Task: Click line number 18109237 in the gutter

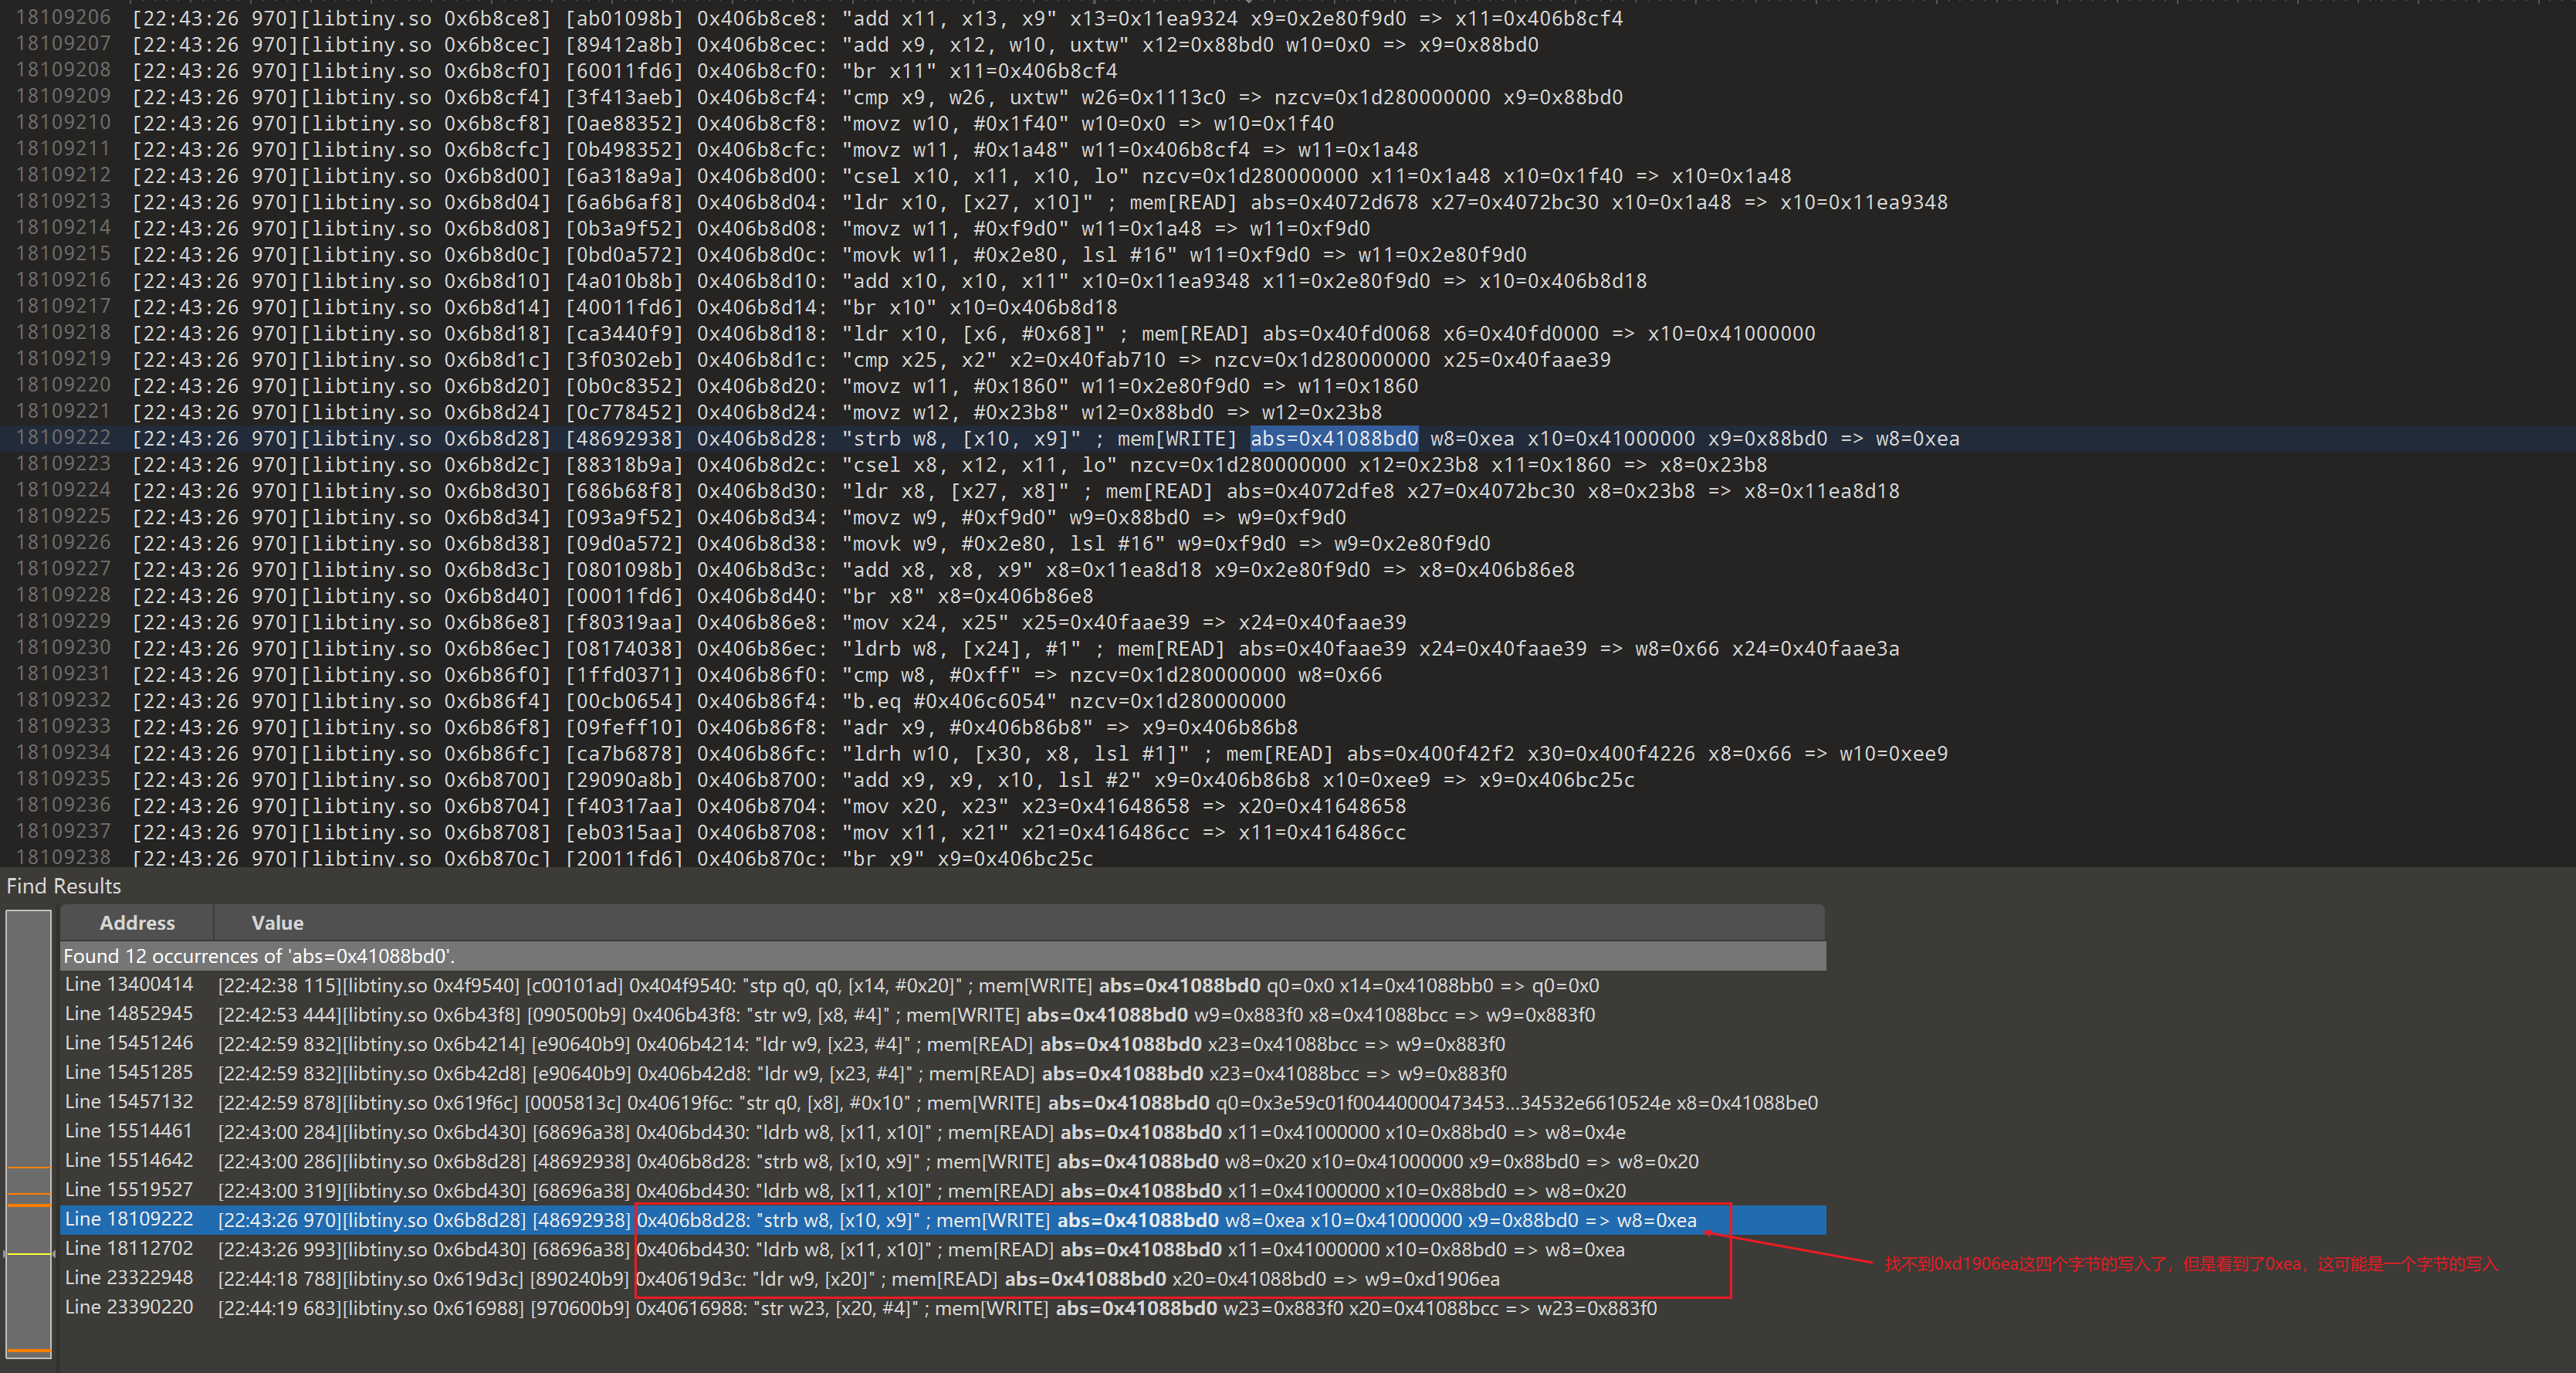Action: 63,831
